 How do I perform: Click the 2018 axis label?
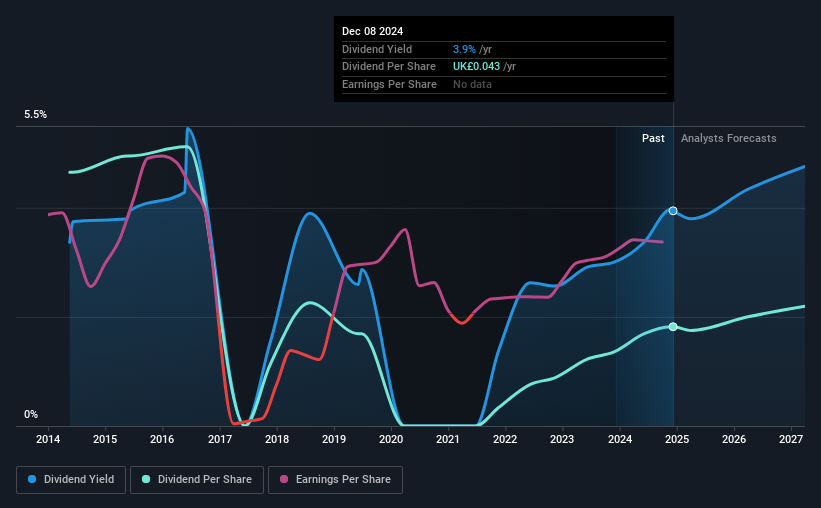pos(277,439)
